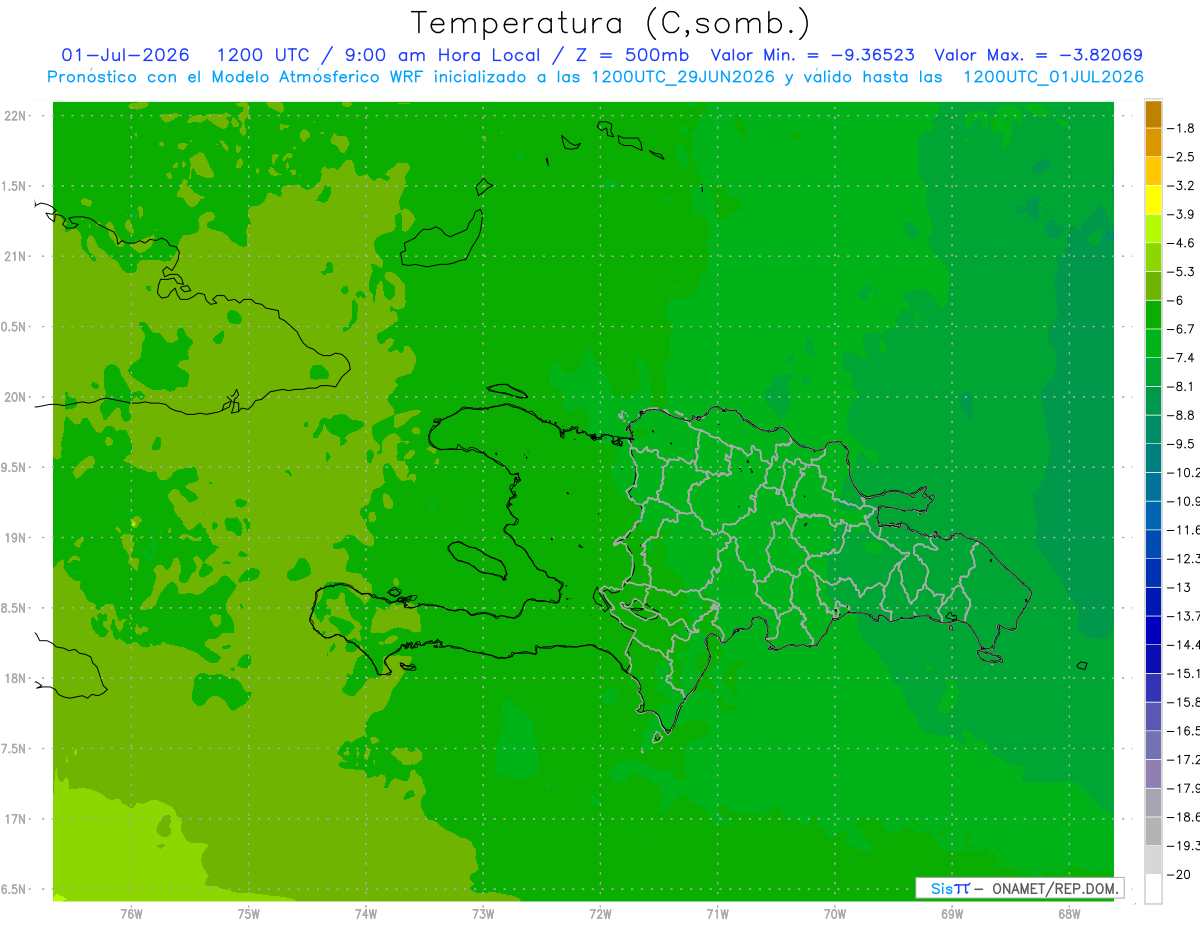This screenshot has height=927, width=1200.
Task: Select the '01-Jul-2026' date text
Action: (x=125, y=55)
